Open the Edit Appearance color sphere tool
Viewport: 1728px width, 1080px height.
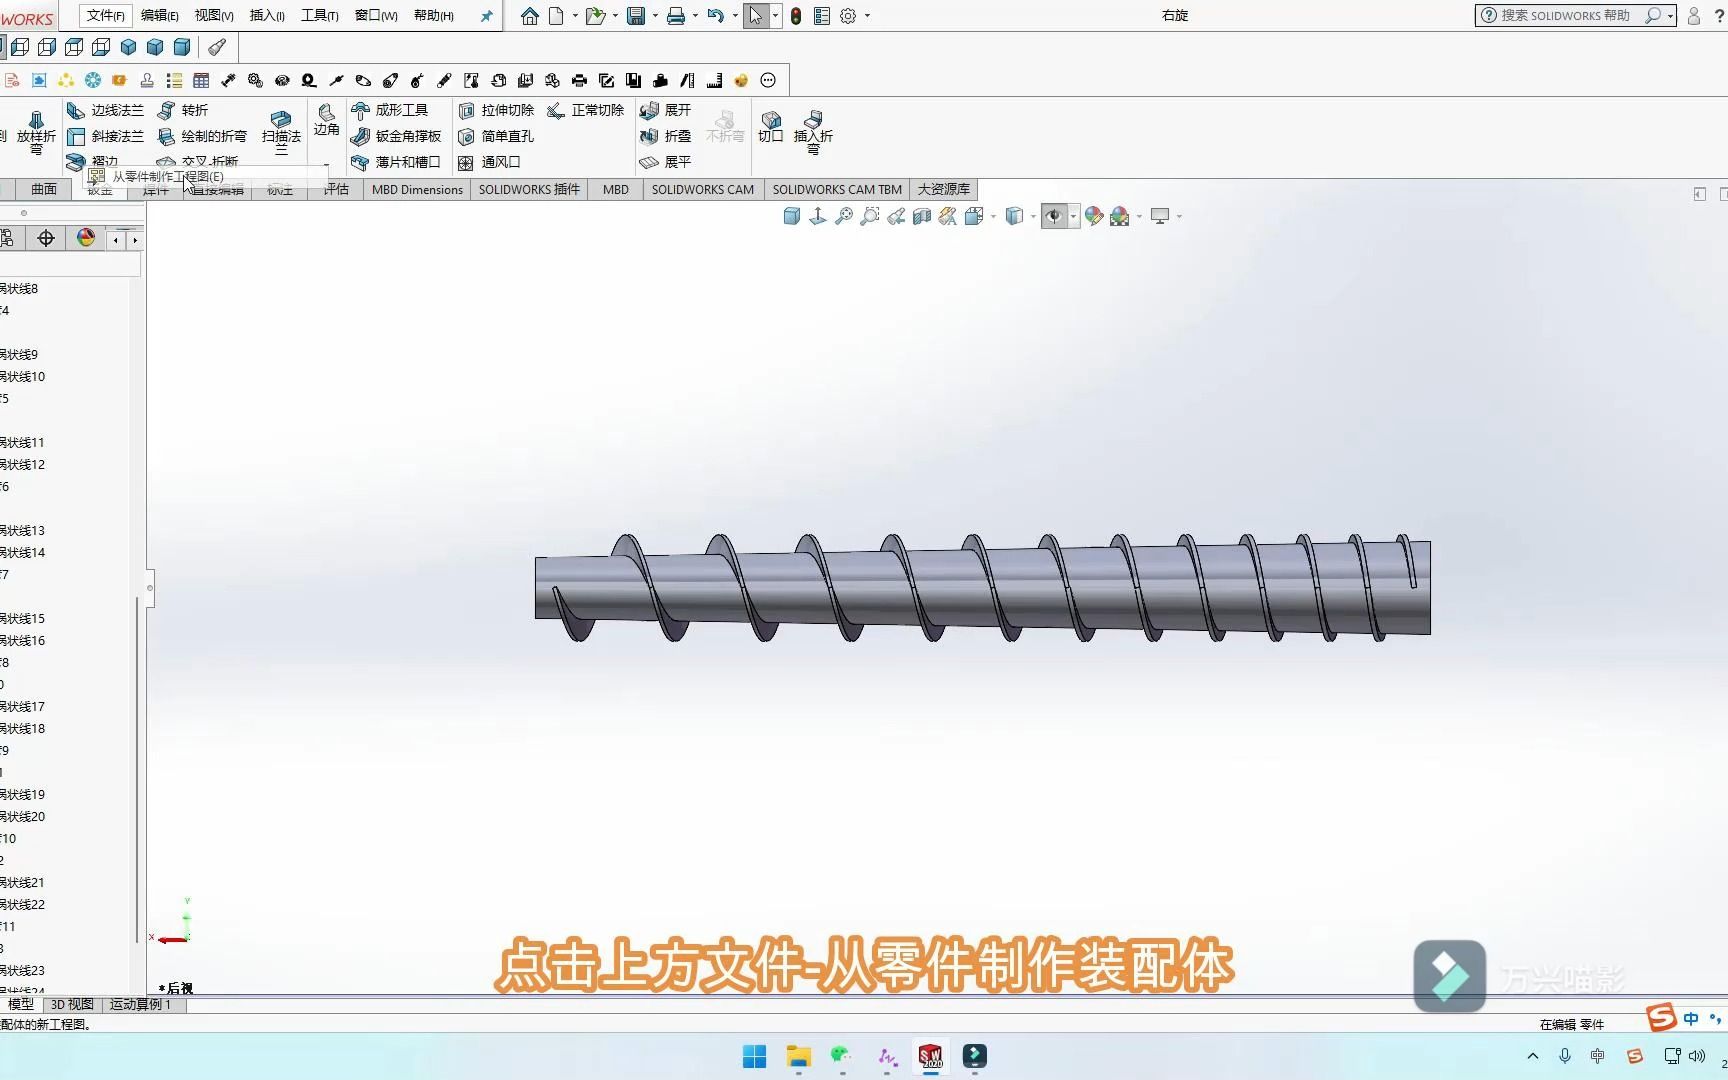[x=1094, y=216]
